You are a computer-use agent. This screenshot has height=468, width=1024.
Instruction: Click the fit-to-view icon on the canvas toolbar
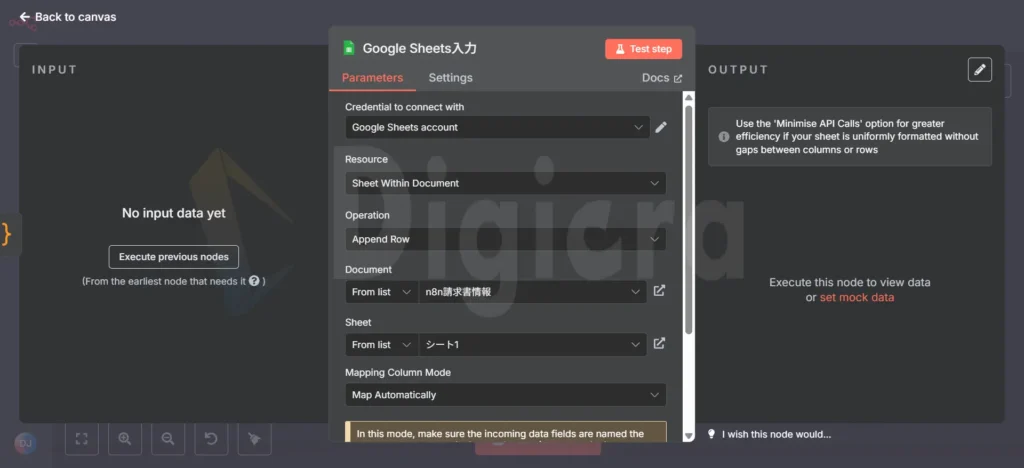[82, 439]
